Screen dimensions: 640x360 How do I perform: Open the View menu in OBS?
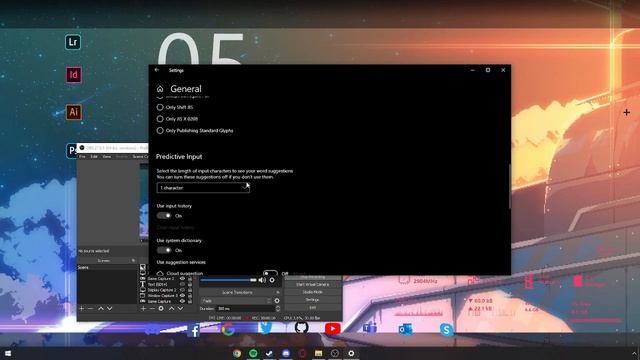tap(107, 157)
